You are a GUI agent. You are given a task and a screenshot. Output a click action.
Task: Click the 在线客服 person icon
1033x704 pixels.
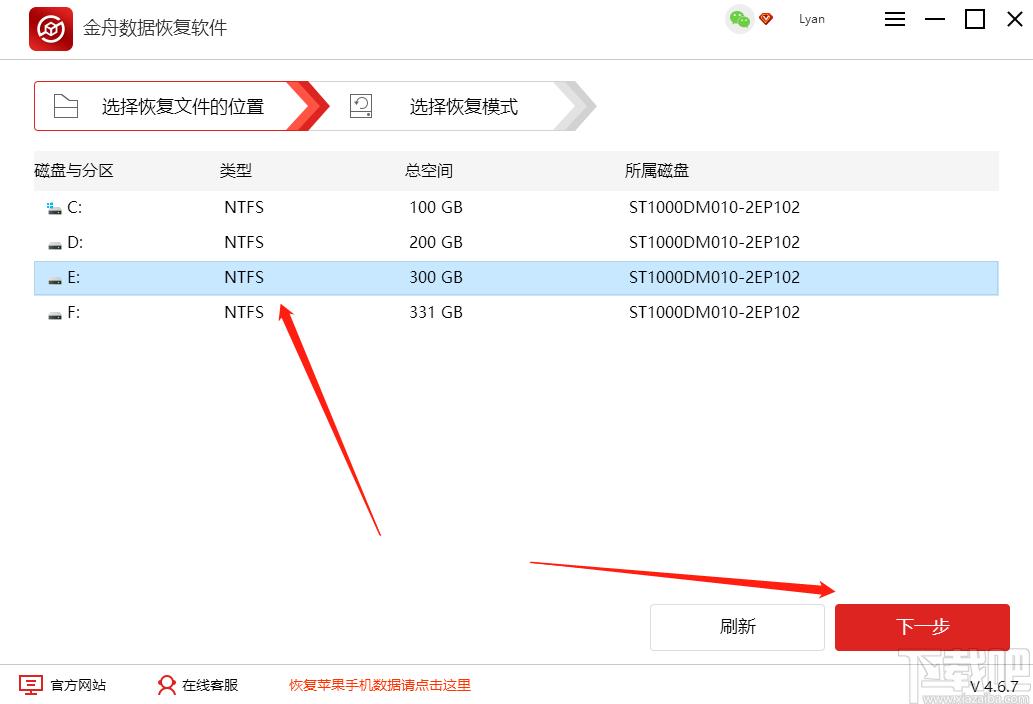[167, 685]
